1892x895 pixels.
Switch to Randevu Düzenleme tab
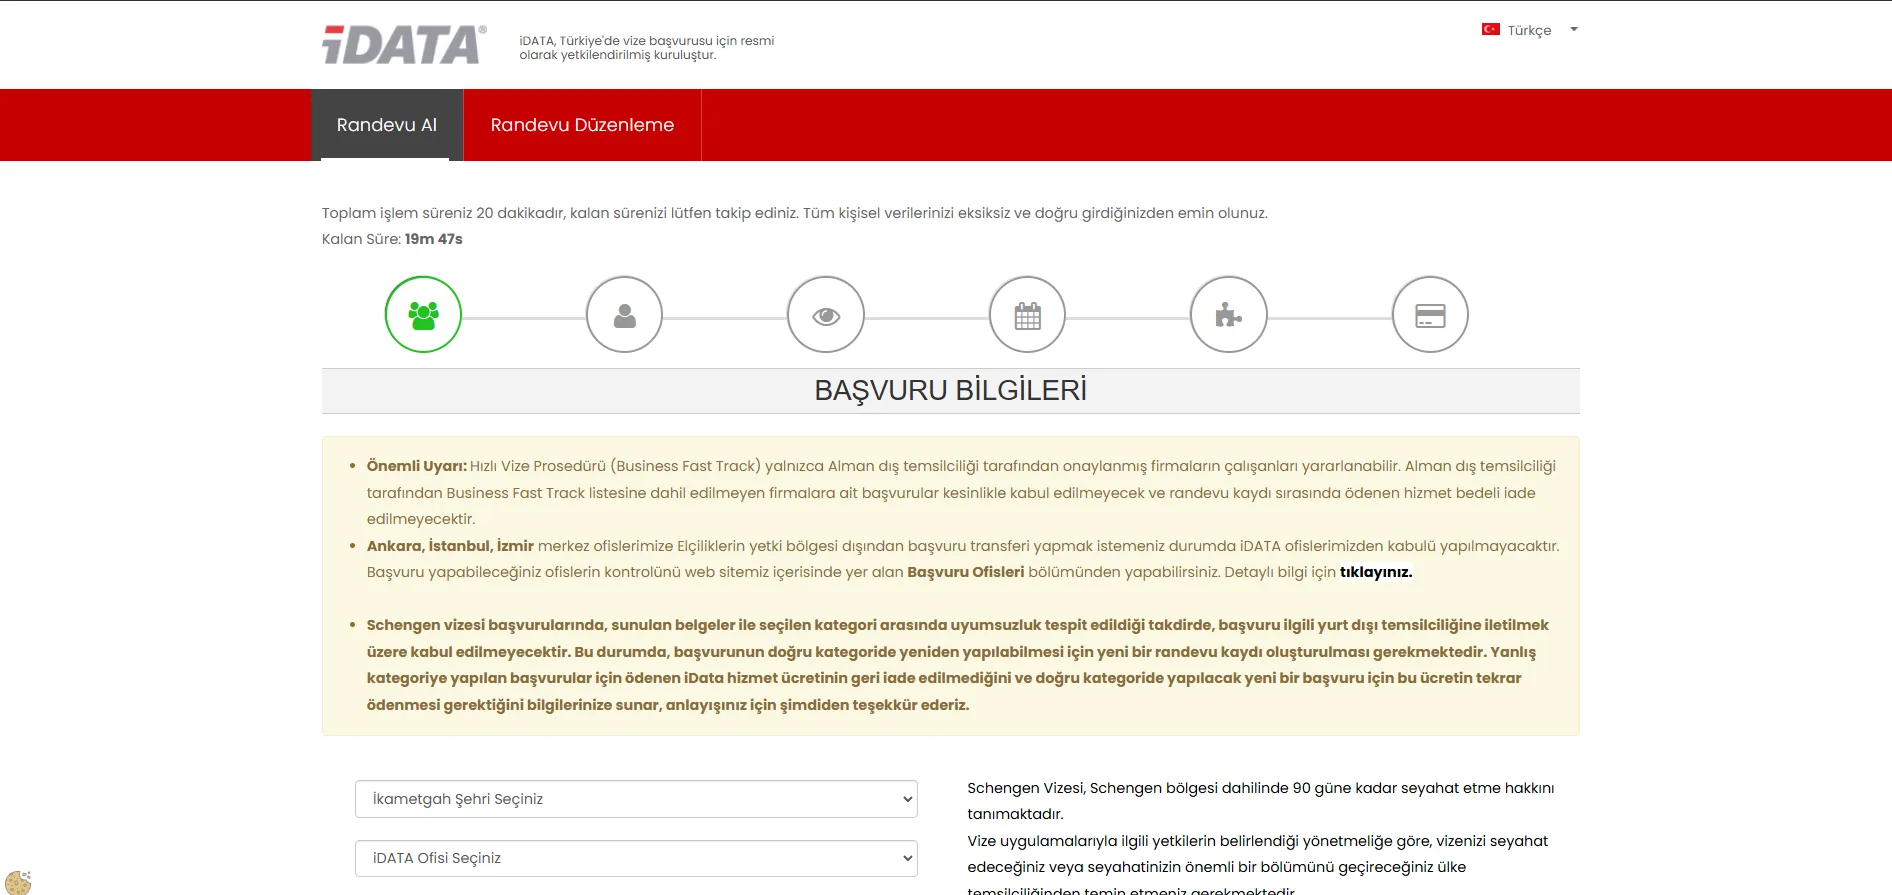(582, 125)
